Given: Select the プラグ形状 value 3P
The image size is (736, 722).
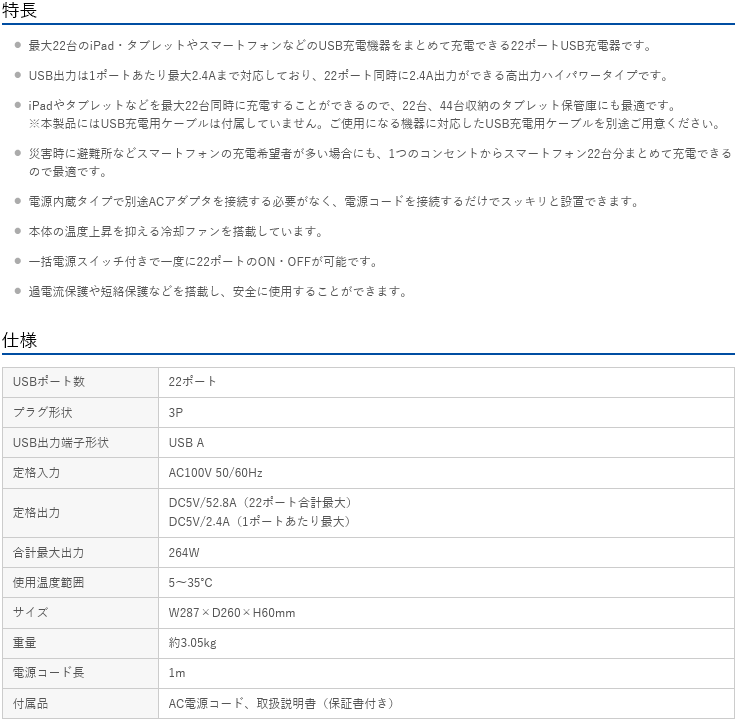Looking at the screenshot, I should (176, 412).
